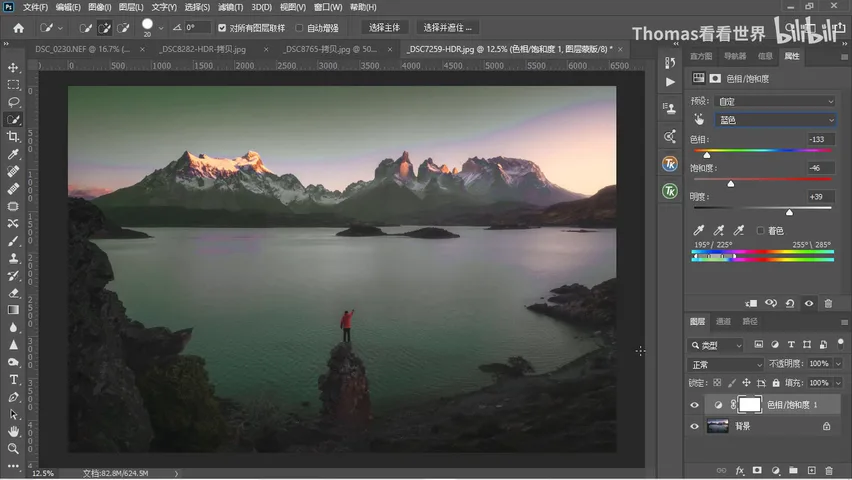Delete layer using Layers panel trash

[829, 470]
